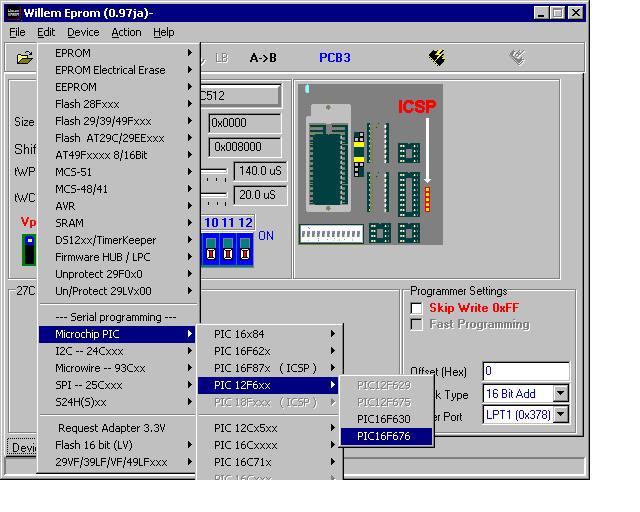The height and width of the screenshot is (512, 640).
Task: Click the disabled Fast Programming checkbox
Action: point(416,325)
